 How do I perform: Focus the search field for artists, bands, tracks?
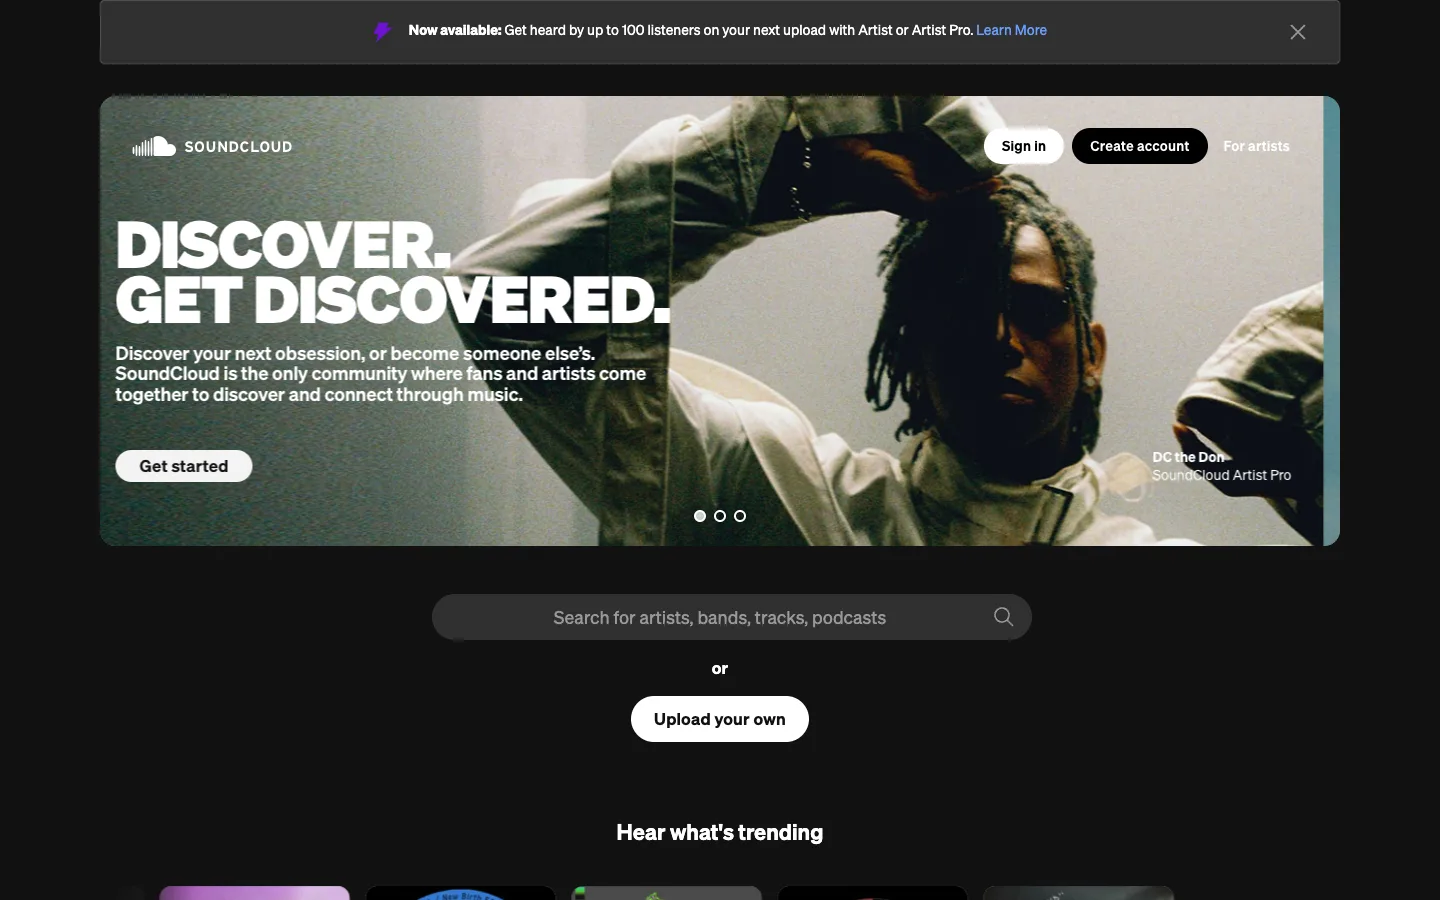click(x=732, y=617)
